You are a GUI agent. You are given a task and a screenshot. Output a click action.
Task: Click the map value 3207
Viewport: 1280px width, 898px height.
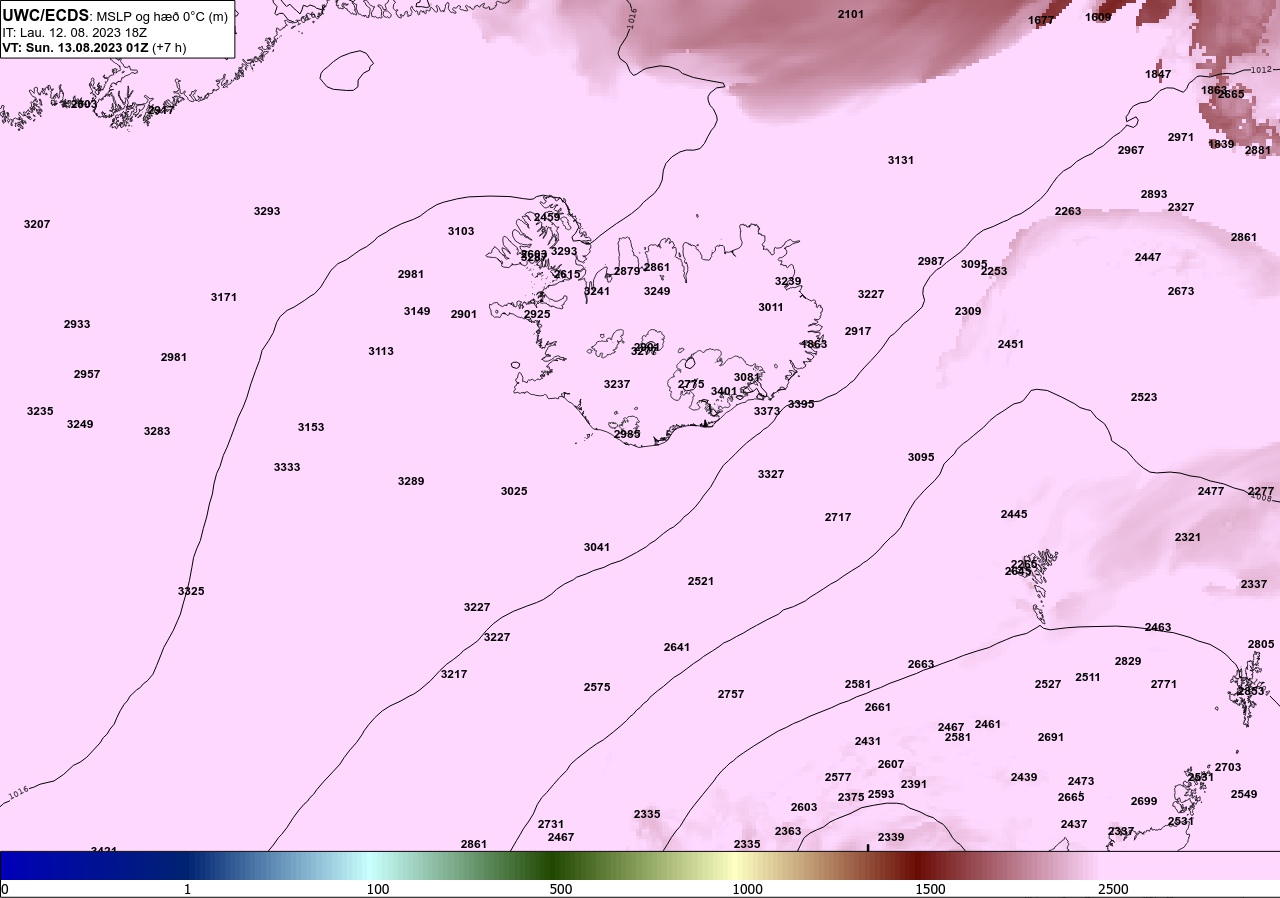37,224
